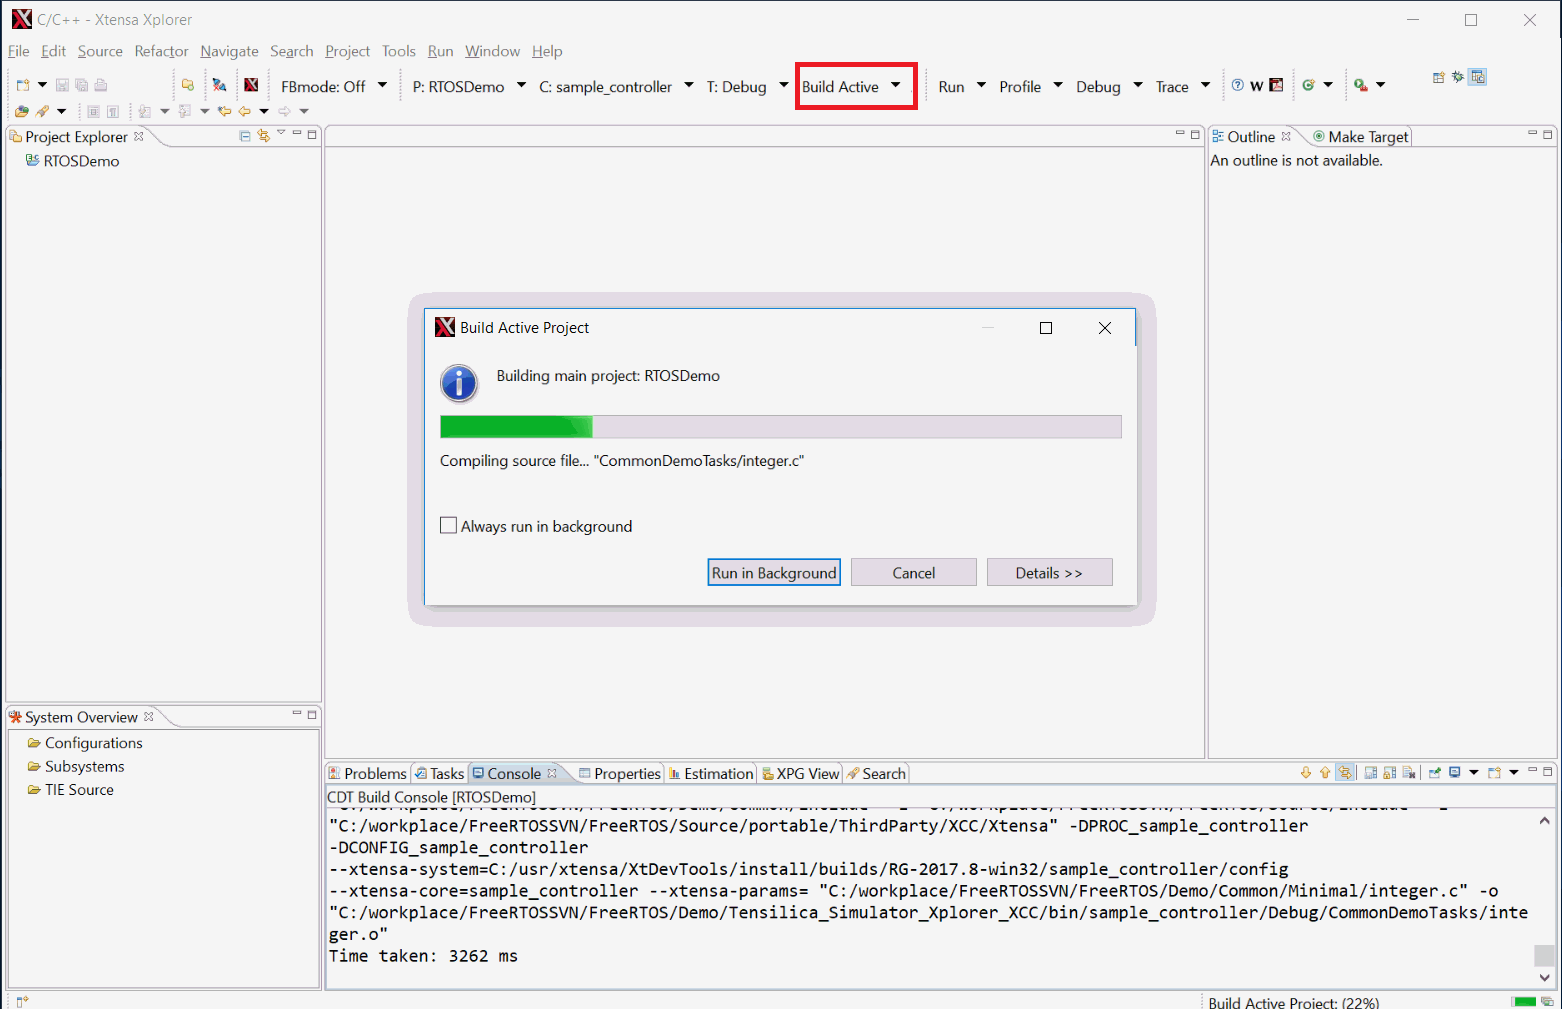Click 'Build Active Project: (22%)' status text
Screen dimensions: 1562x1009
1293,1002
